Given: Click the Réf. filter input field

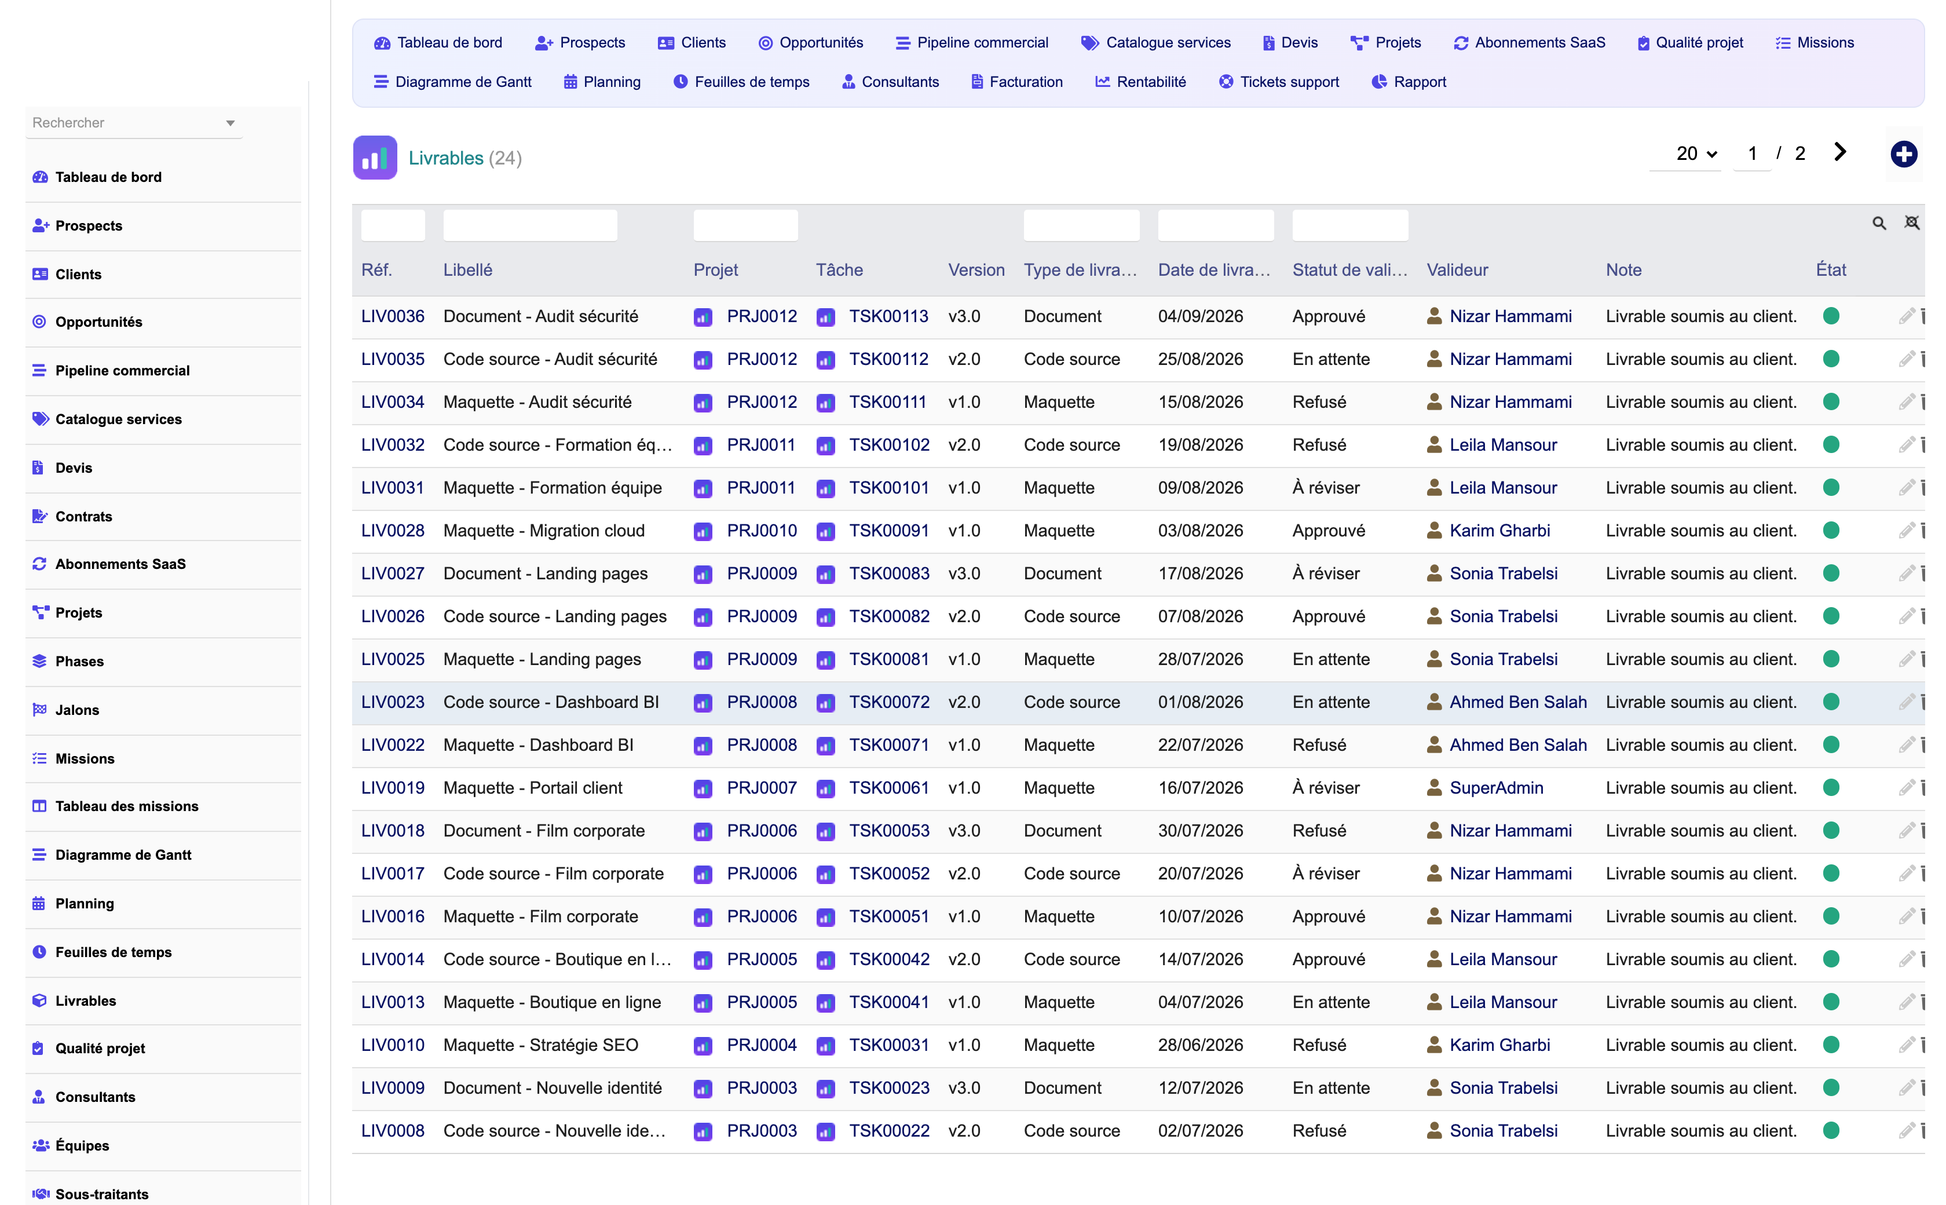Looking at the screenshot, I should 393,225.
